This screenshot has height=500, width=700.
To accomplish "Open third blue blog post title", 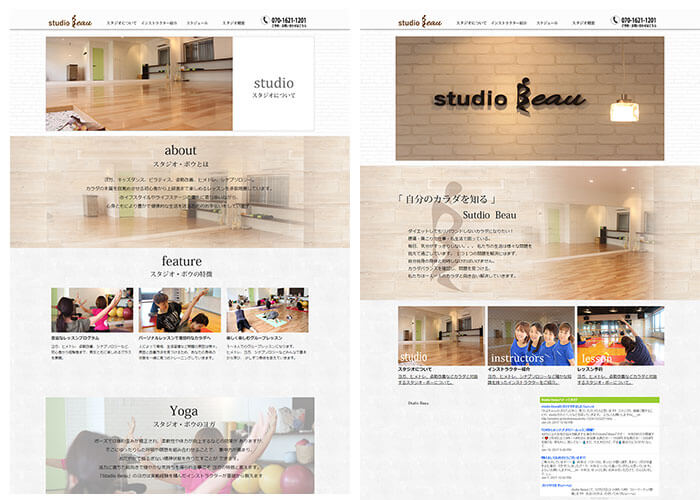I will click(x=563, y=458).
